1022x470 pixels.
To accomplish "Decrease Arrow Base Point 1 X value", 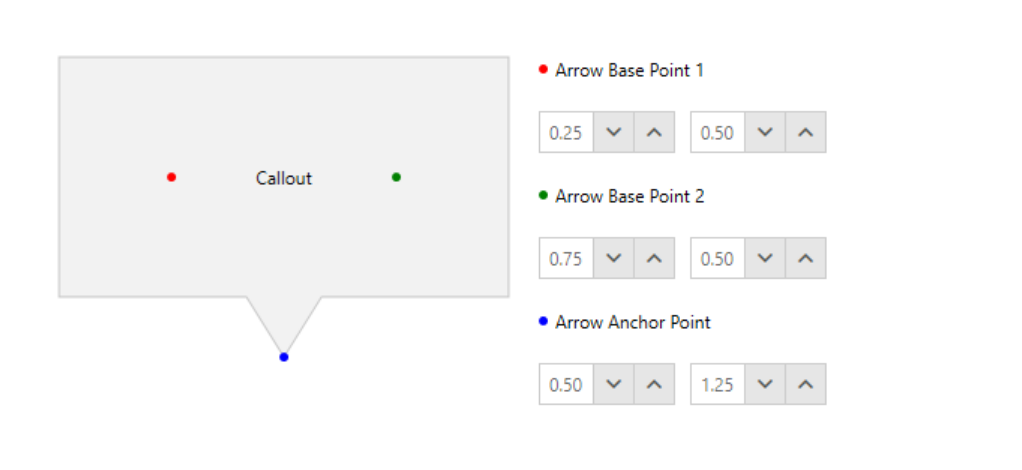I will [614, 132].
